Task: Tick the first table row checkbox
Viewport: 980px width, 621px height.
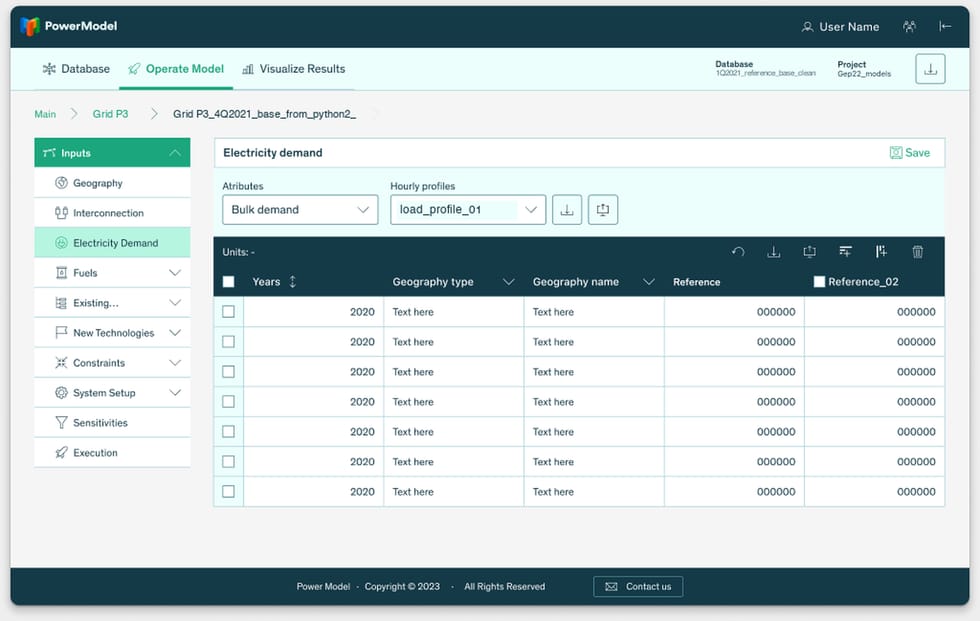Action: 229,312
